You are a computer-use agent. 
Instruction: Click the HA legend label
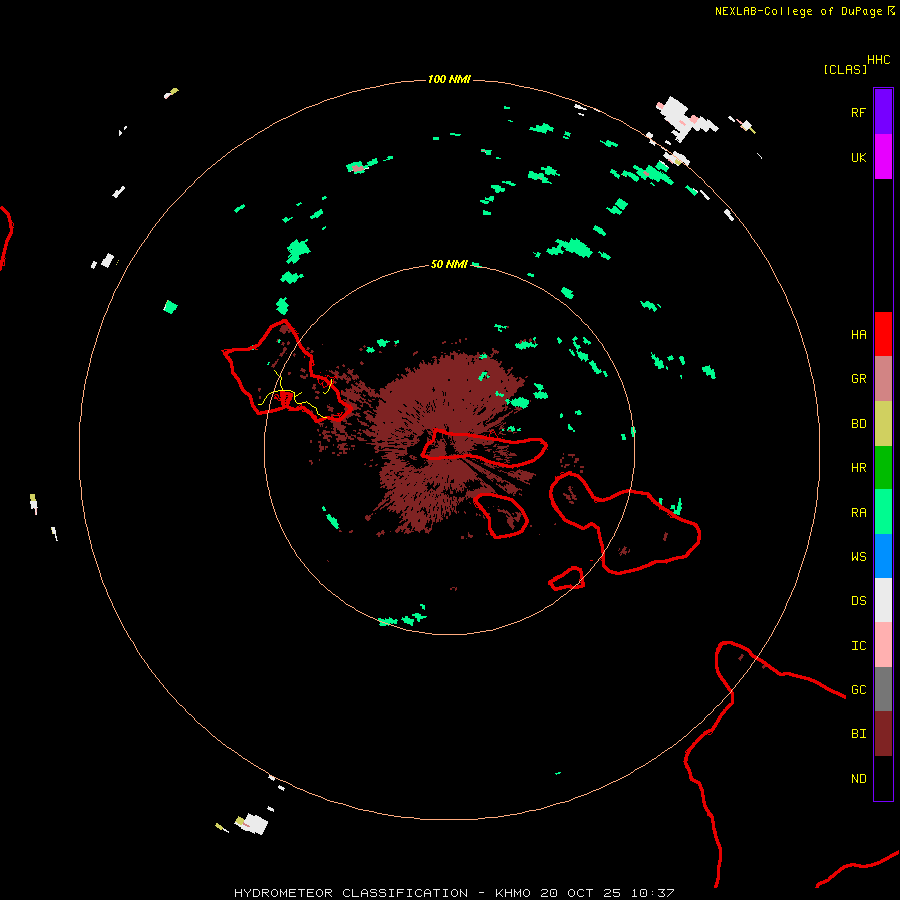858,335
